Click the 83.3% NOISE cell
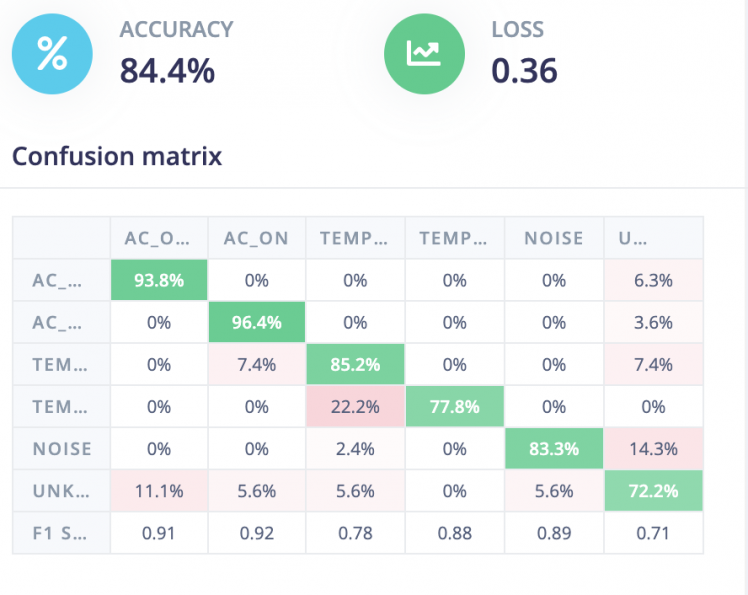 (554, 449)
